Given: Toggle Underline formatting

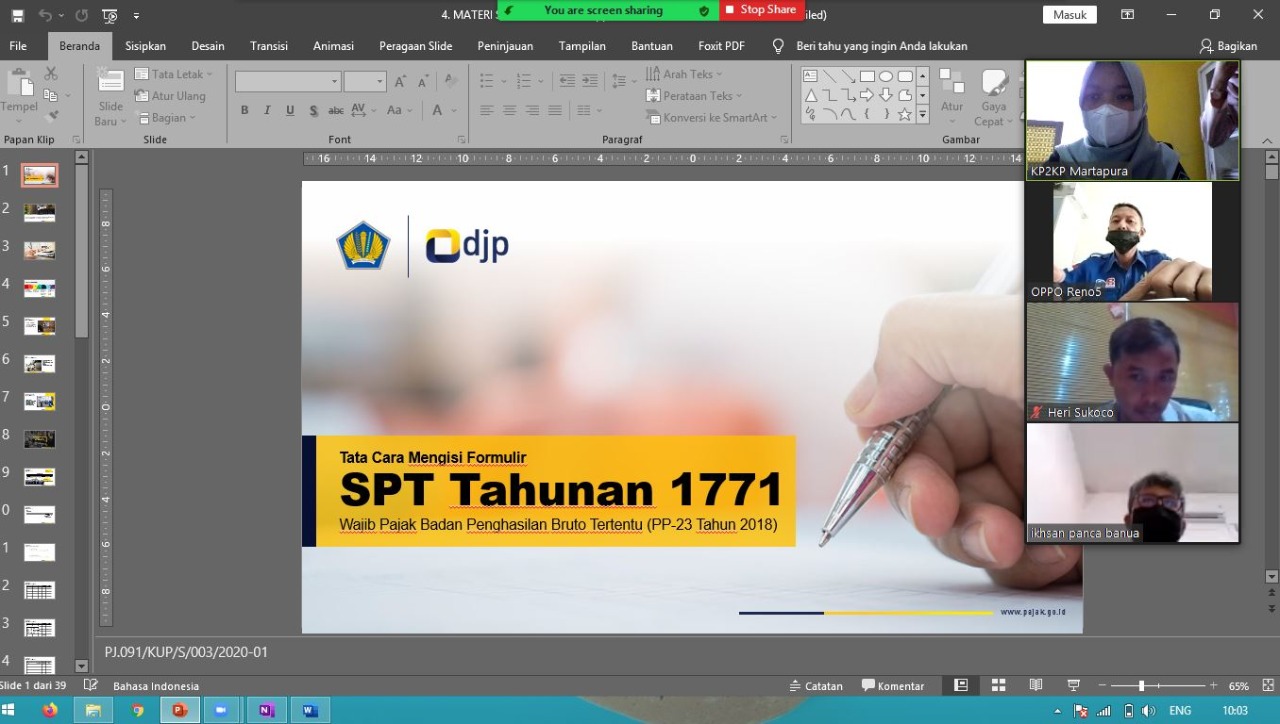Looking at the screenshot, I should (x=290, y=110).
